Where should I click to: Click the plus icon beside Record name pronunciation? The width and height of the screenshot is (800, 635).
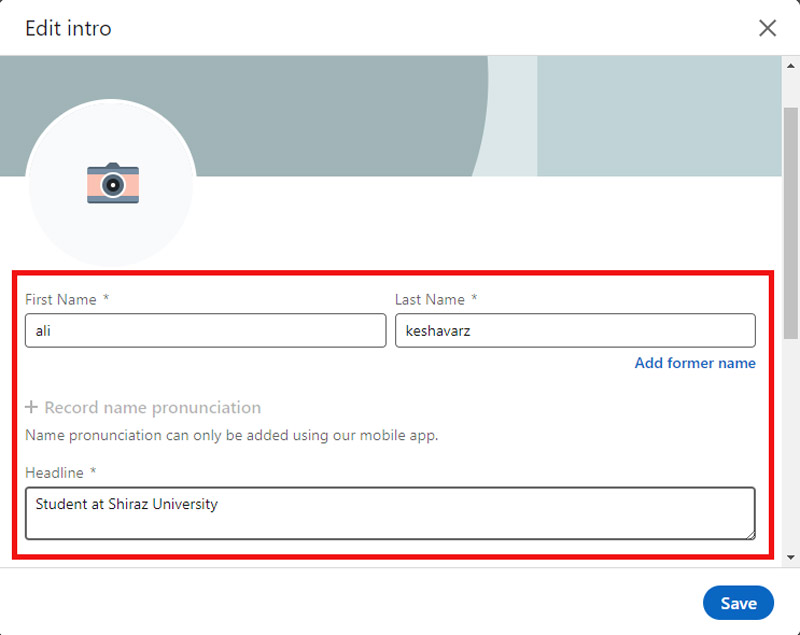32,408
